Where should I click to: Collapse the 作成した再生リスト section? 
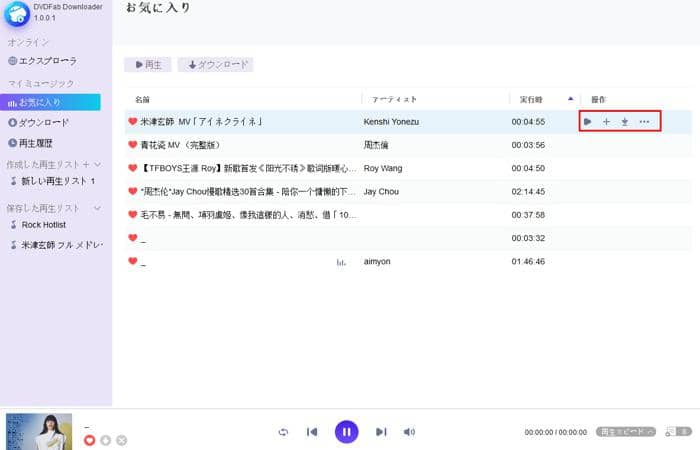pos(97,164)
